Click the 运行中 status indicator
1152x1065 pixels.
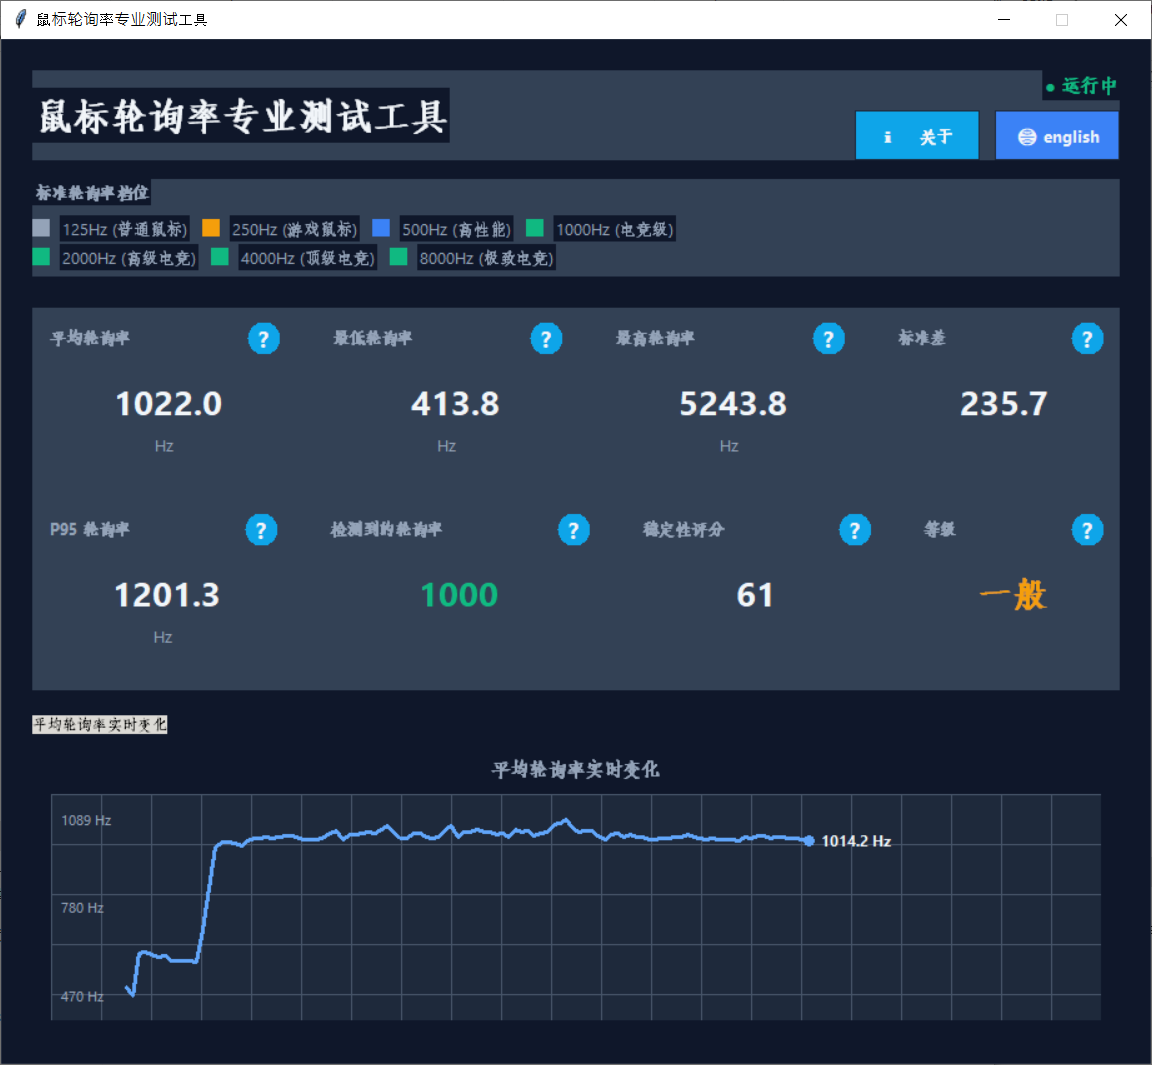(1082, 86)
